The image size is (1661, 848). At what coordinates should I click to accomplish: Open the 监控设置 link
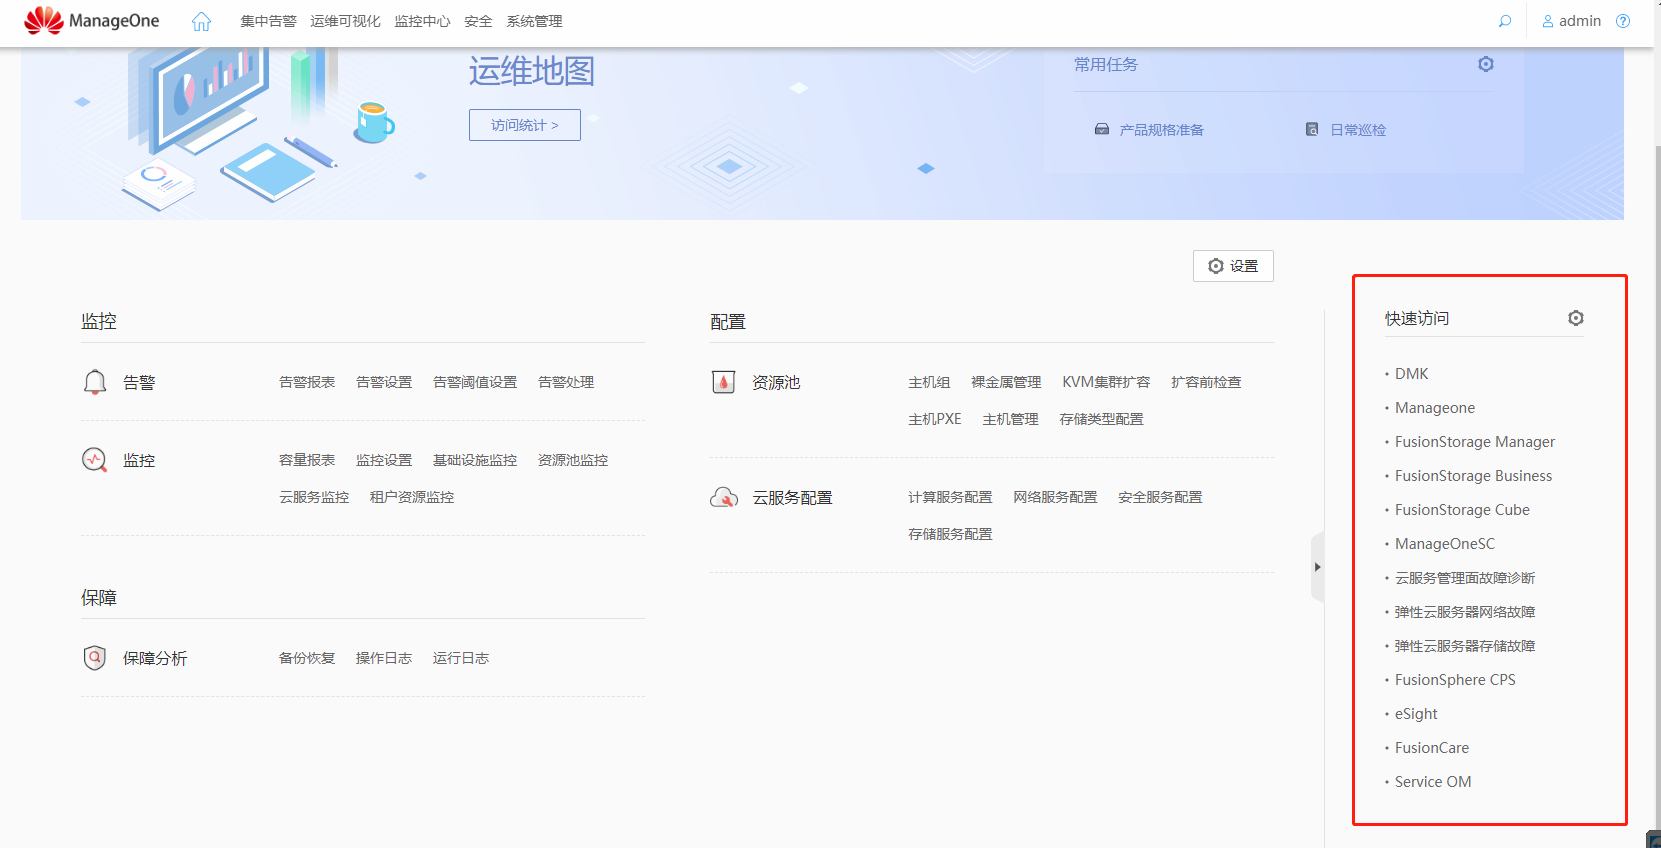(384, 460)
